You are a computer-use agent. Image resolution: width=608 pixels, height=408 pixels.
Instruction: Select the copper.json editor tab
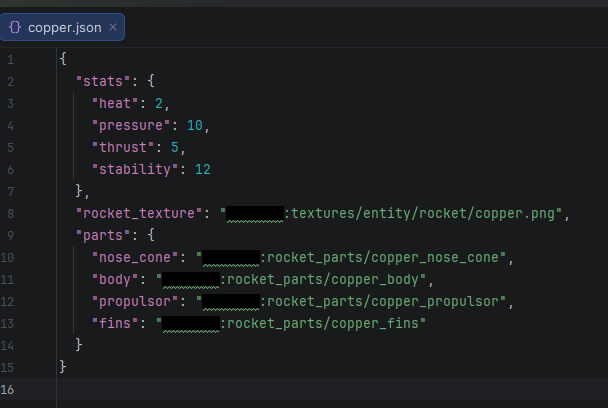(62, 27)
